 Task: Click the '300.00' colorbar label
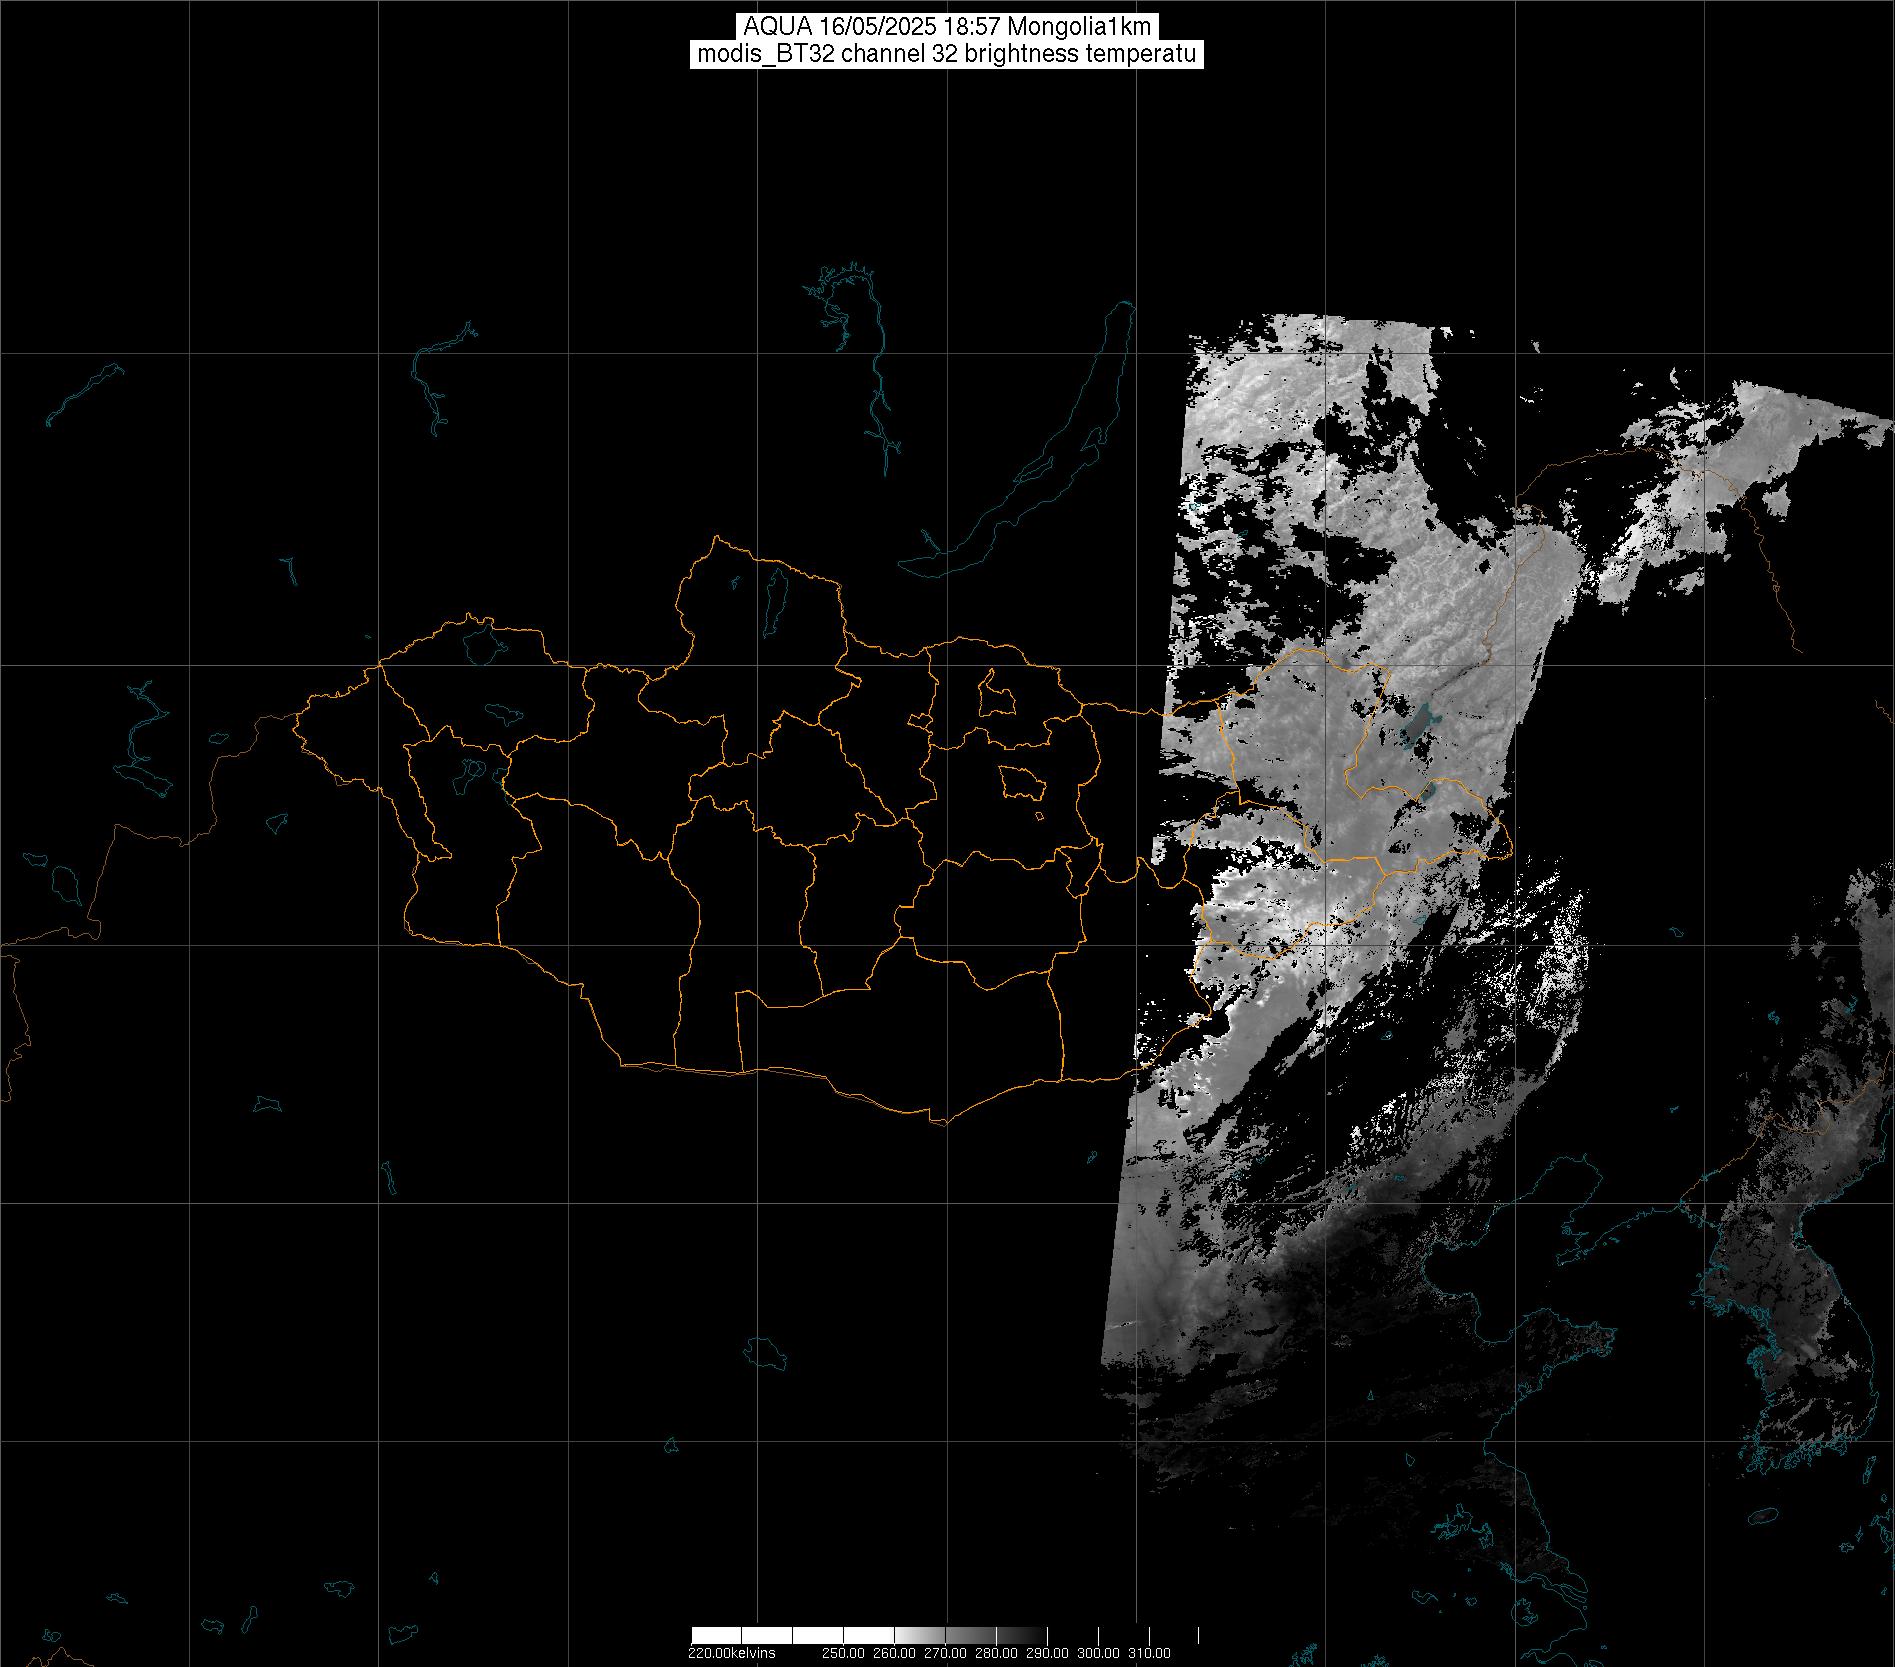click(1098, 1653)
